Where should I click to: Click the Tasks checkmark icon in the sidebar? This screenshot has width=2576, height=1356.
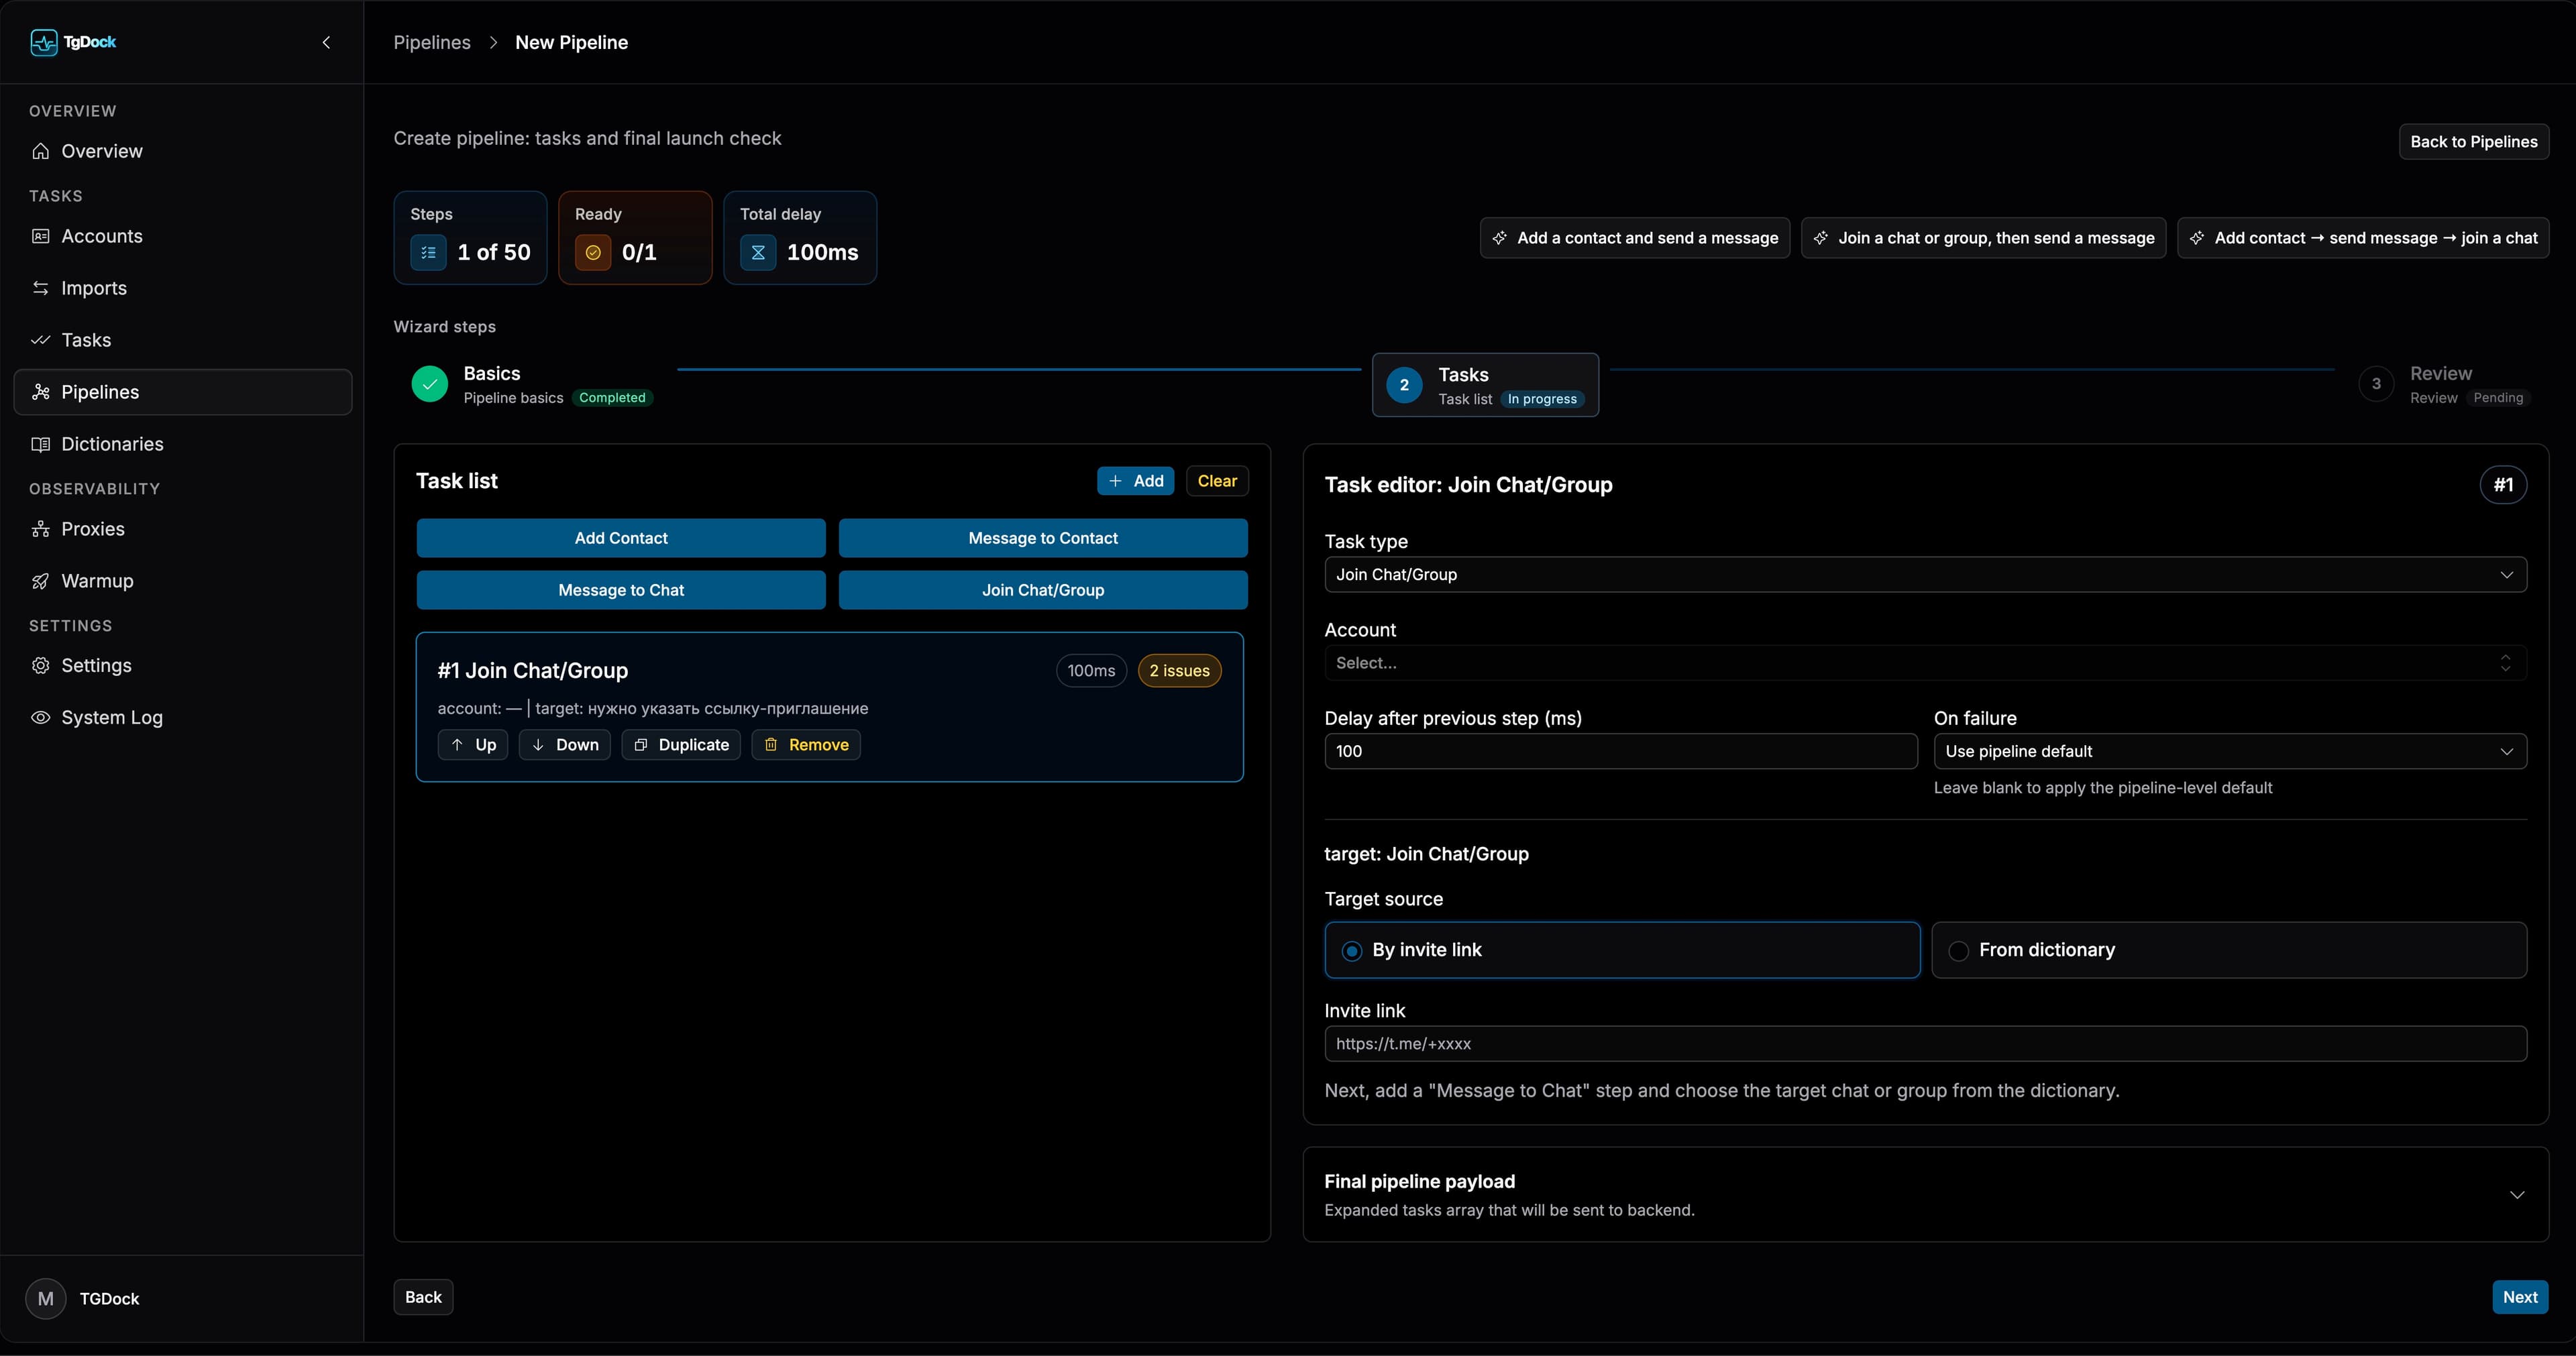pos(41,340)
